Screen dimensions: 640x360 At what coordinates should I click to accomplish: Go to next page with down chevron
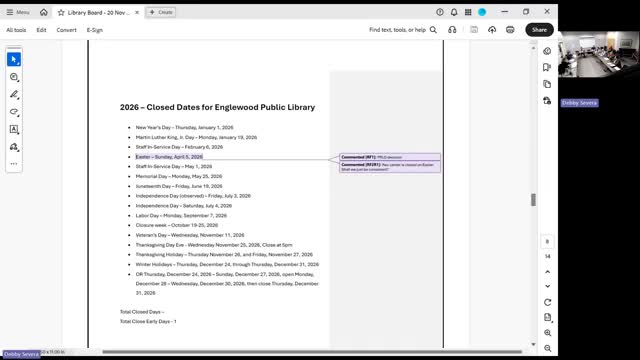click(547, 286)
